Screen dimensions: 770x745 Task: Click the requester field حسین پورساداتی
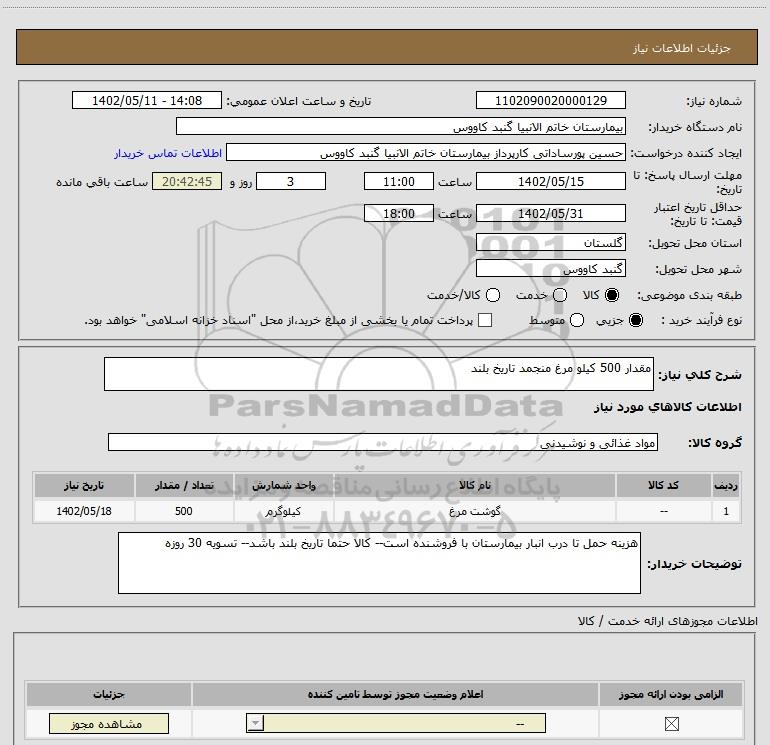(426, 152)
